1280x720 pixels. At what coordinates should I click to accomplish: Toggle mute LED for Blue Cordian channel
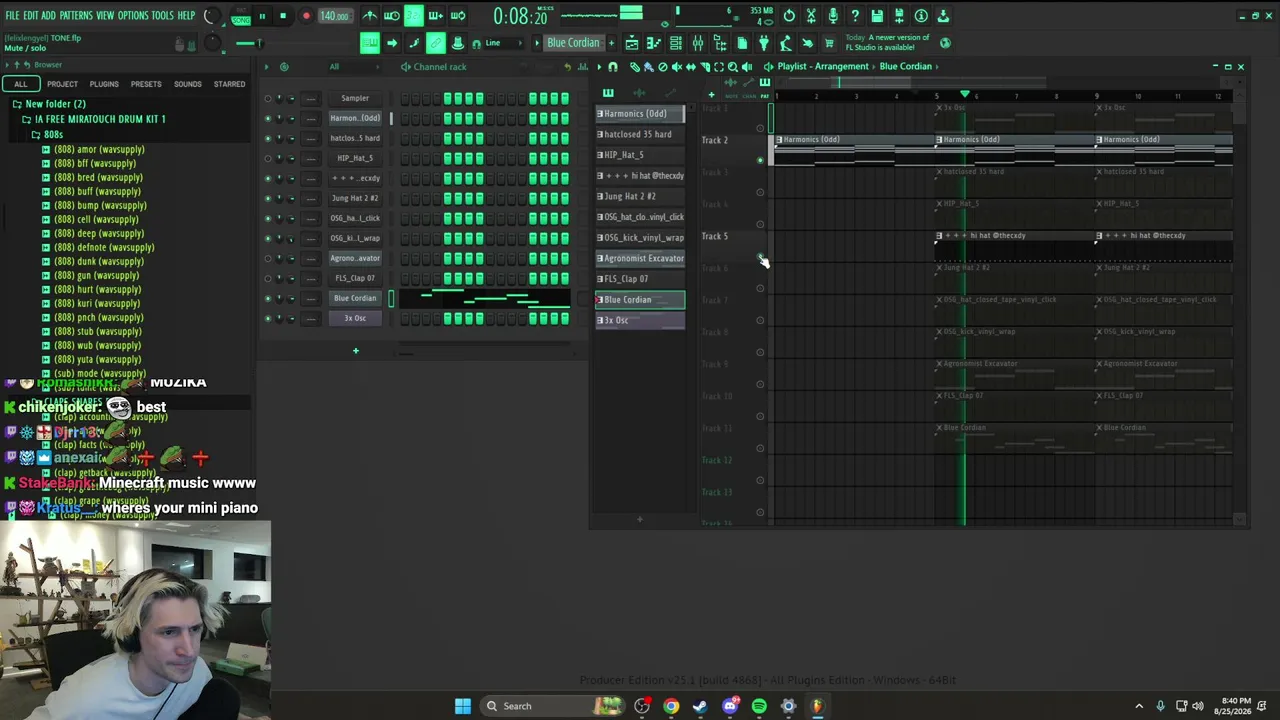(x=267, y=298)
